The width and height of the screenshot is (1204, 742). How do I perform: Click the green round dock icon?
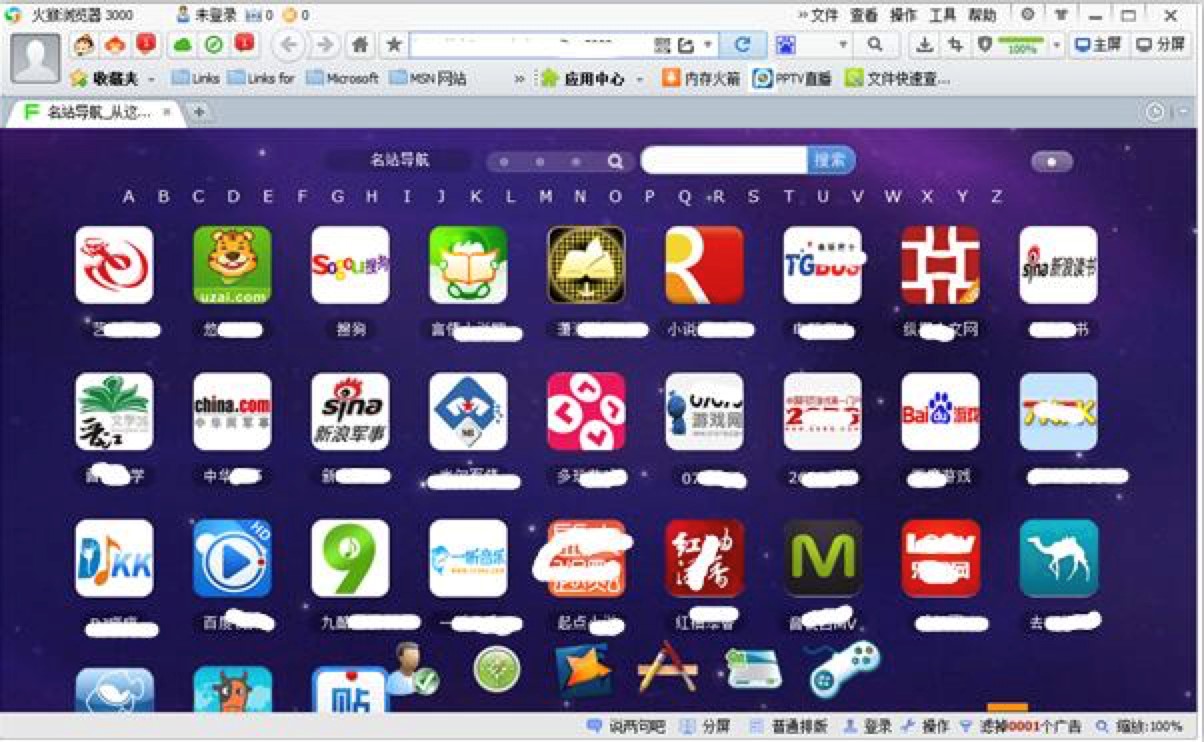click(497, 669)
